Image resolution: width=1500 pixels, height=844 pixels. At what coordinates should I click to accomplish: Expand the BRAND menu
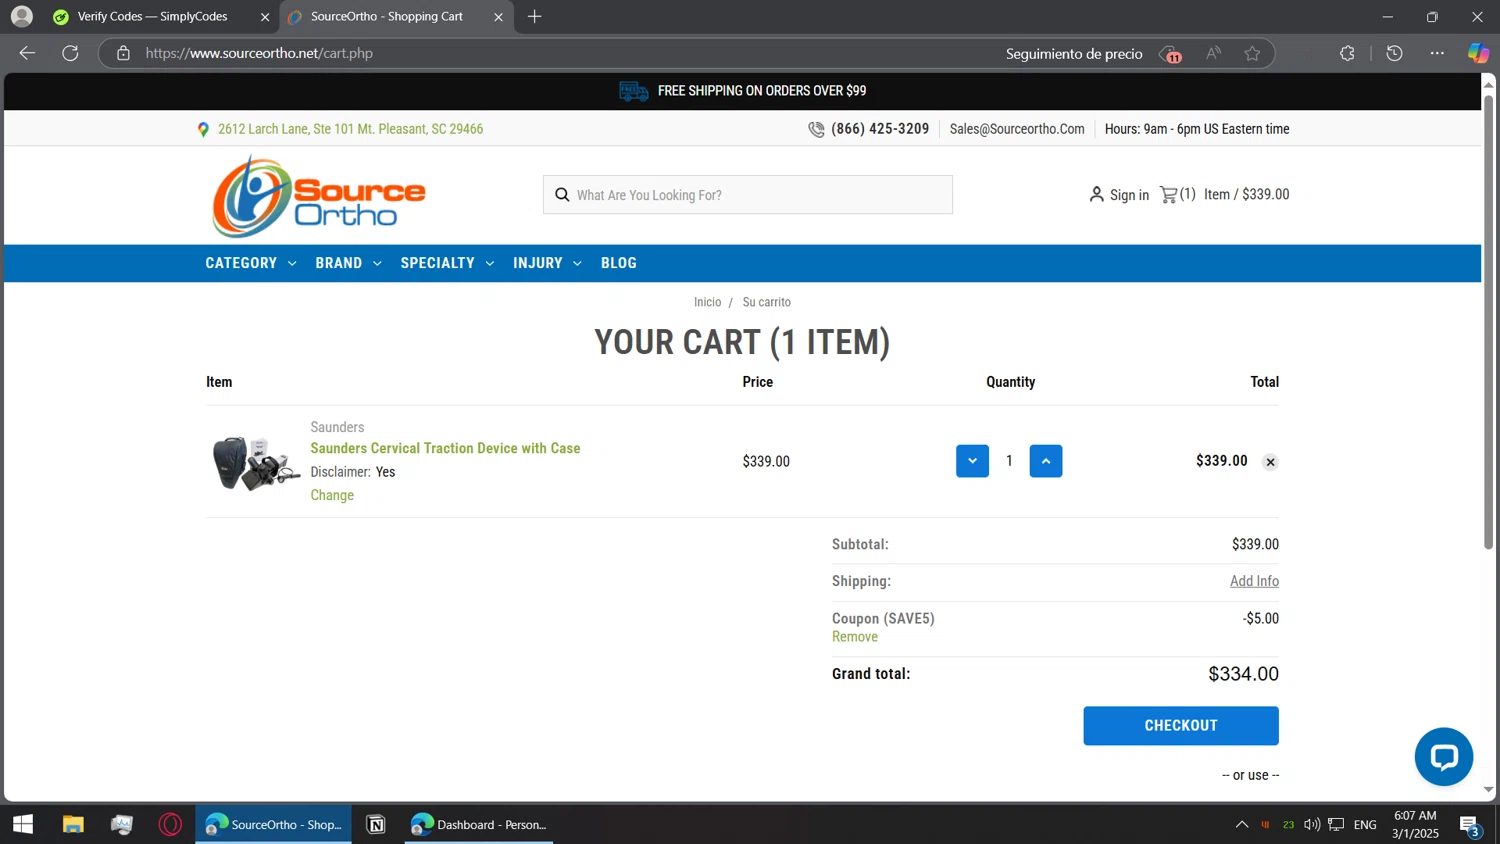(348, 263)
